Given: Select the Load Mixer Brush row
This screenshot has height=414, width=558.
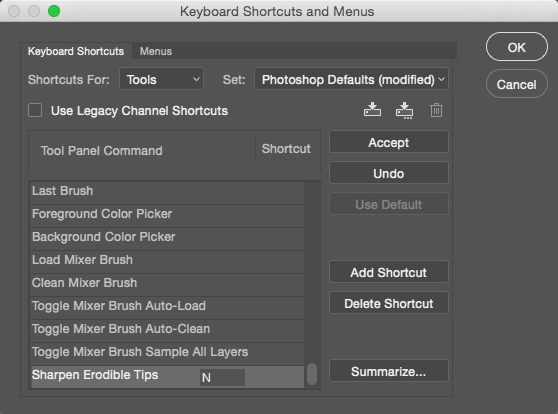Looking at the screenshot, I should [x=167, y=260].
